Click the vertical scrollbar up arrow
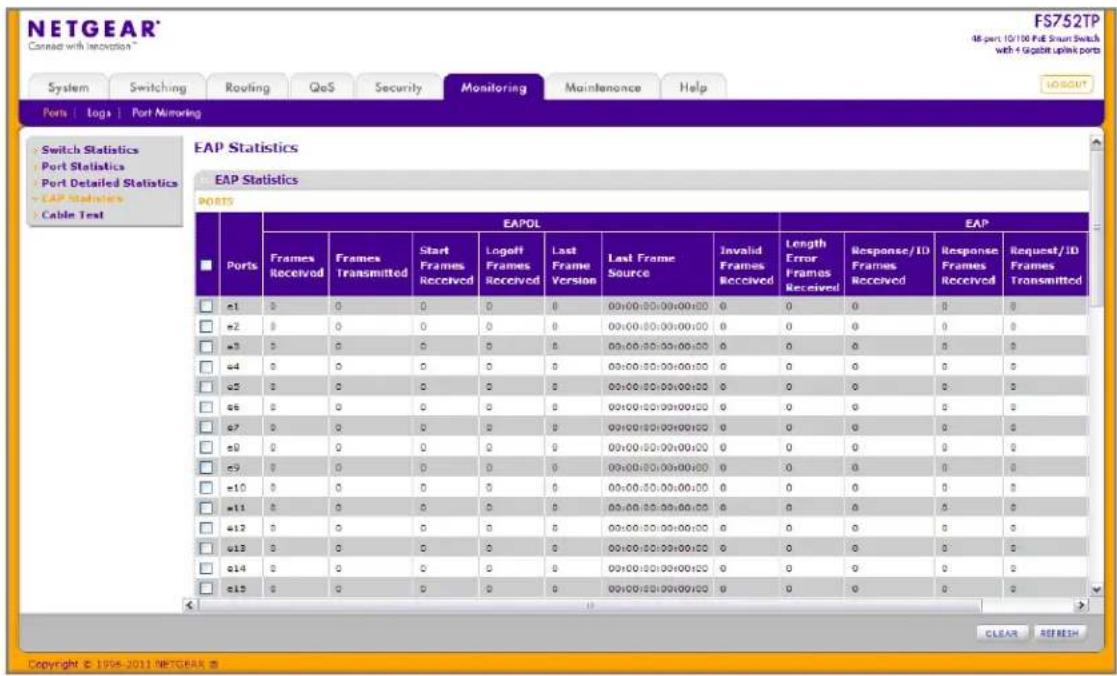Screen dimensions: 1117x676 click(x=1096, y=142)
